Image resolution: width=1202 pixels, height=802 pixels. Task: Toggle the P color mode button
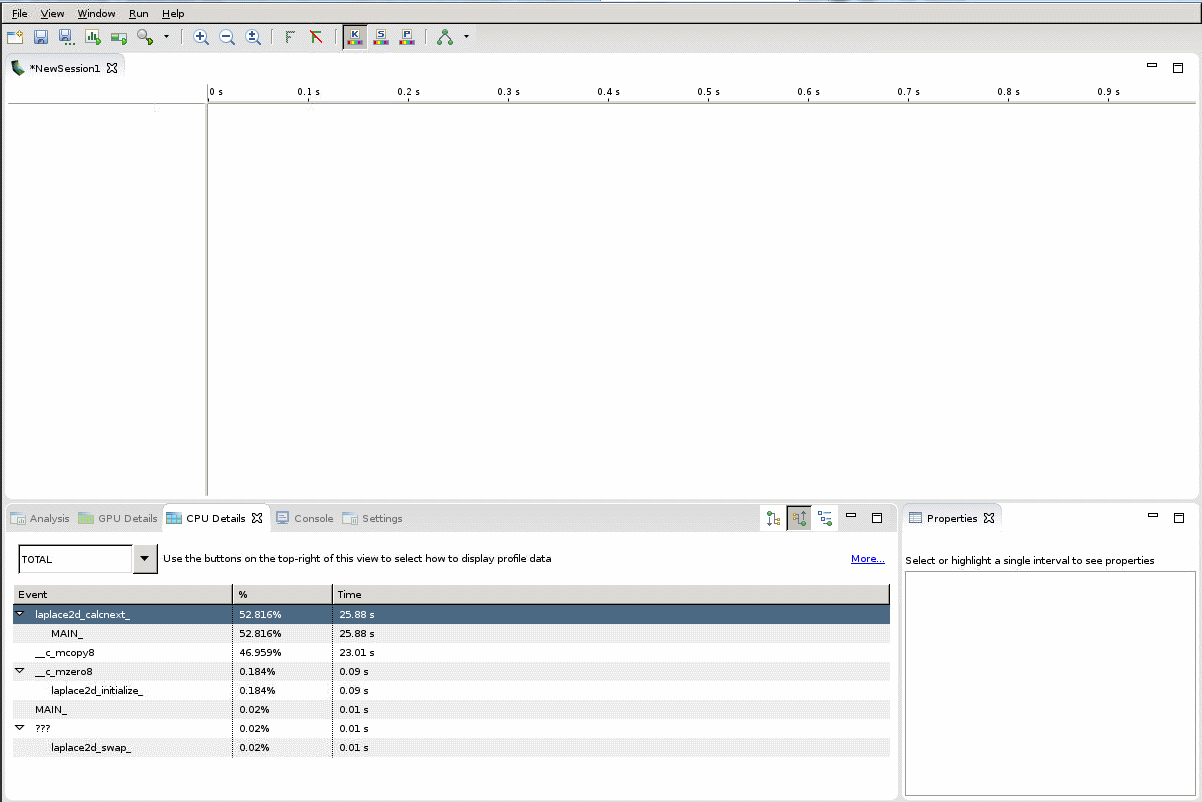(x=407, y=37)
